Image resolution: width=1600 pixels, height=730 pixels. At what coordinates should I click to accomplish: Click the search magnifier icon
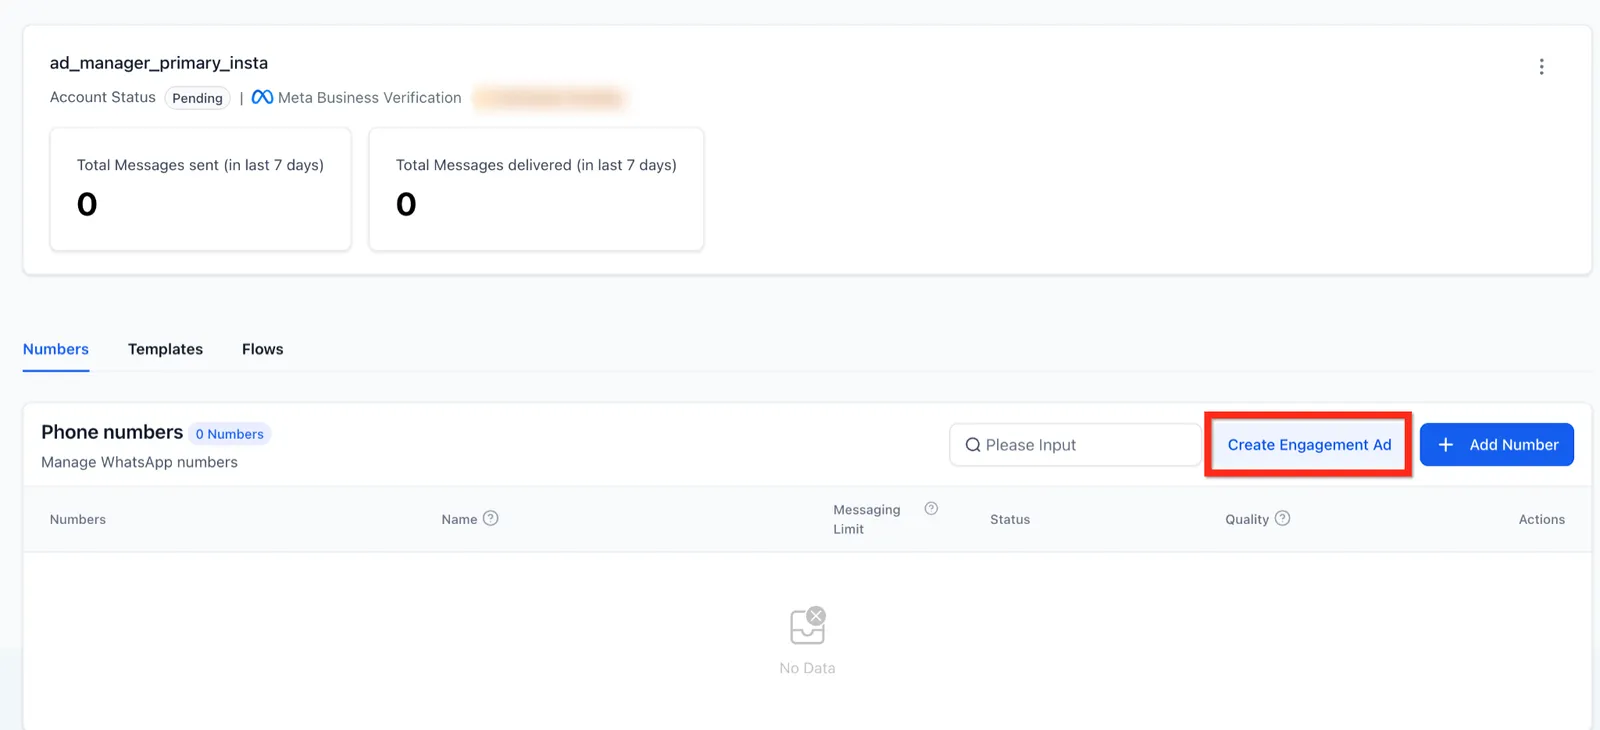[x=972, y=445]
